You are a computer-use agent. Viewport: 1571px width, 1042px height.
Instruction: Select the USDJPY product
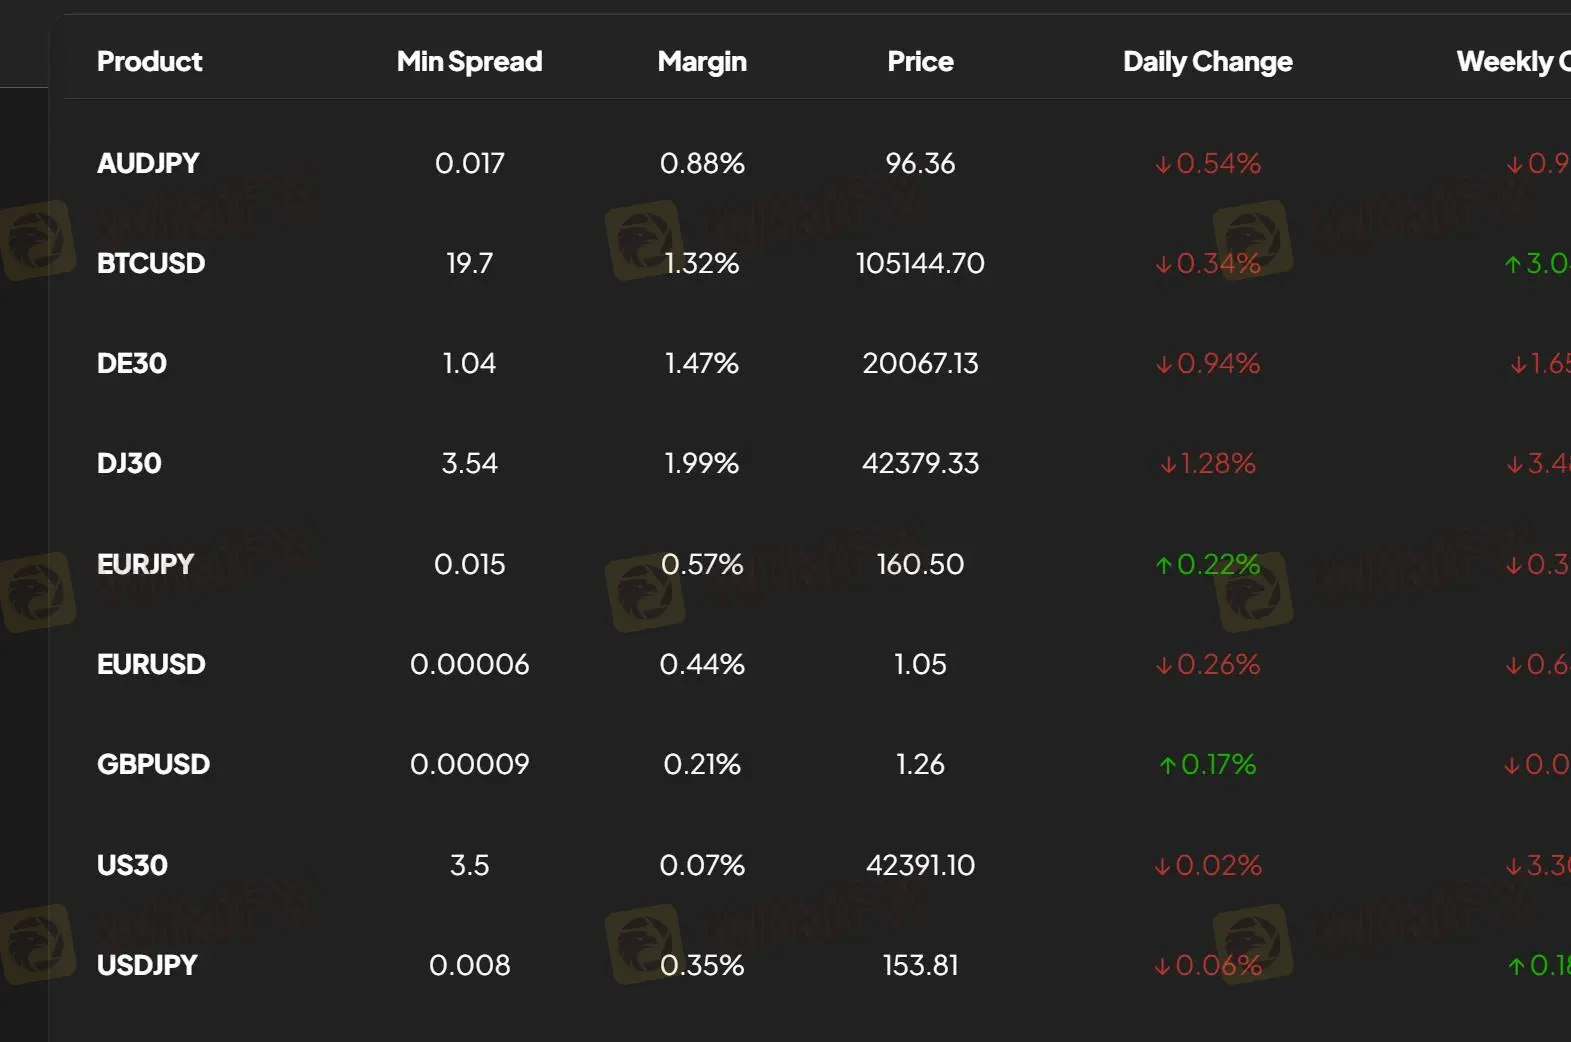147,965
